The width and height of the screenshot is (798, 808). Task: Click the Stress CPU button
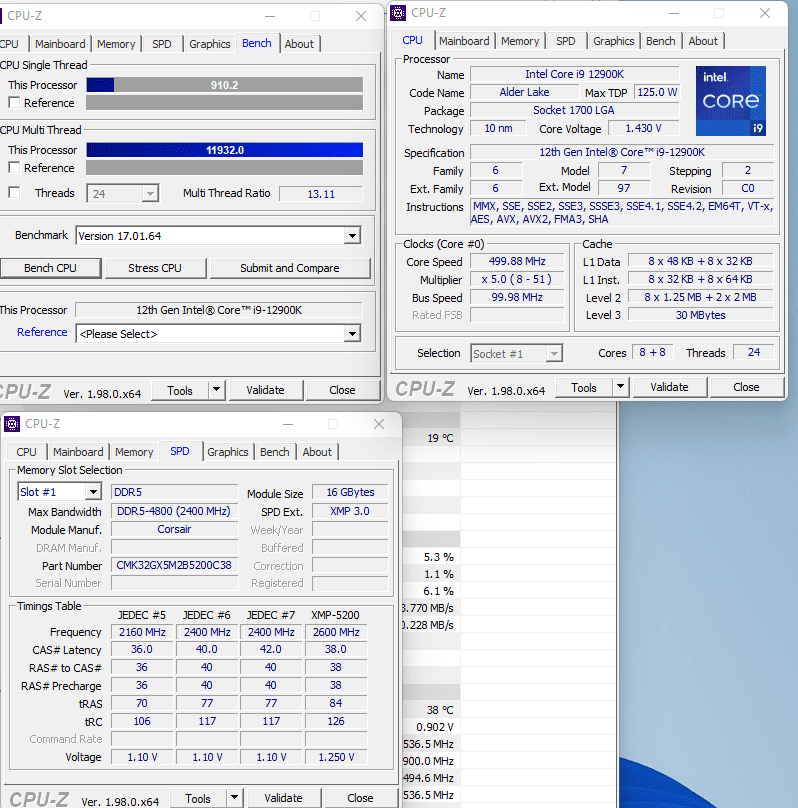point(155,268)
